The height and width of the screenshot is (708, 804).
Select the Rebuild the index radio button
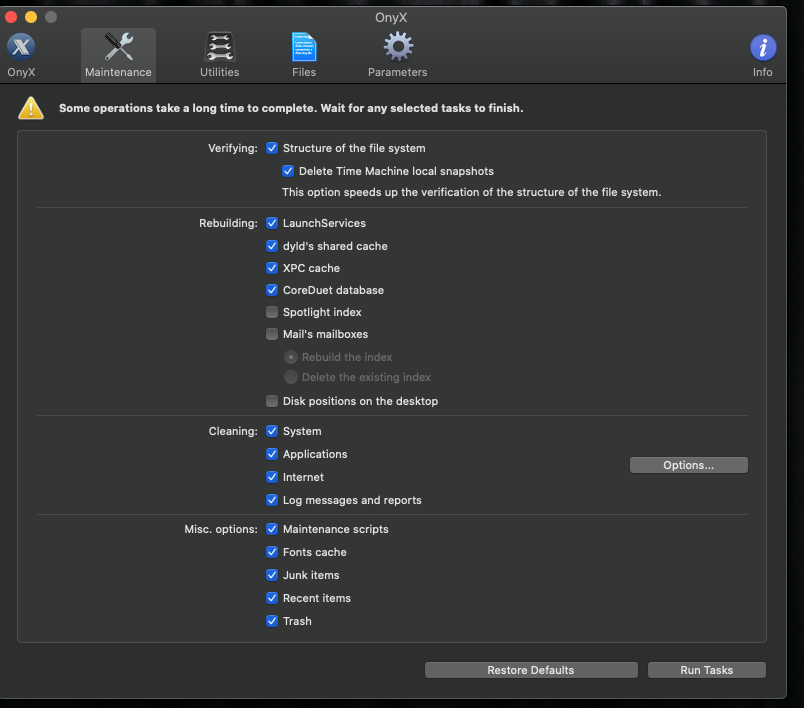pos(291,357)
